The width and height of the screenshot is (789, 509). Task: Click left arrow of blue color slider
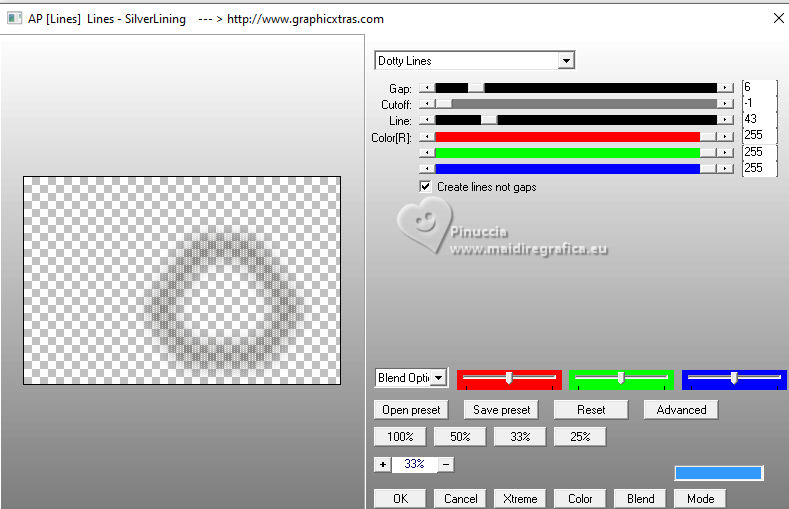coord(427,168)
